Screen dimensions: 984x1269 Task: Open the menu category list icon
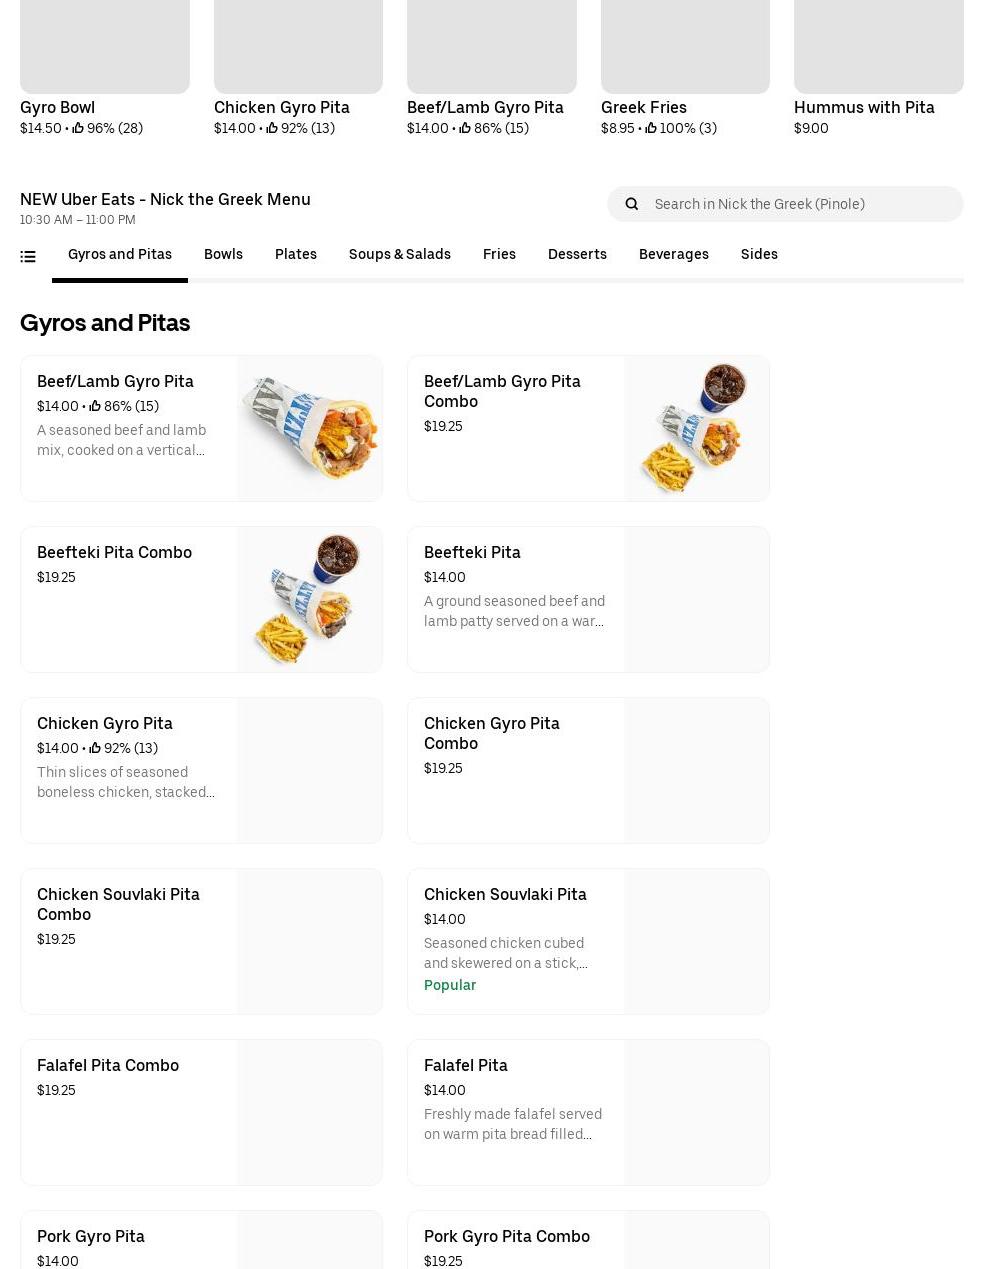[x=28, y=257]
